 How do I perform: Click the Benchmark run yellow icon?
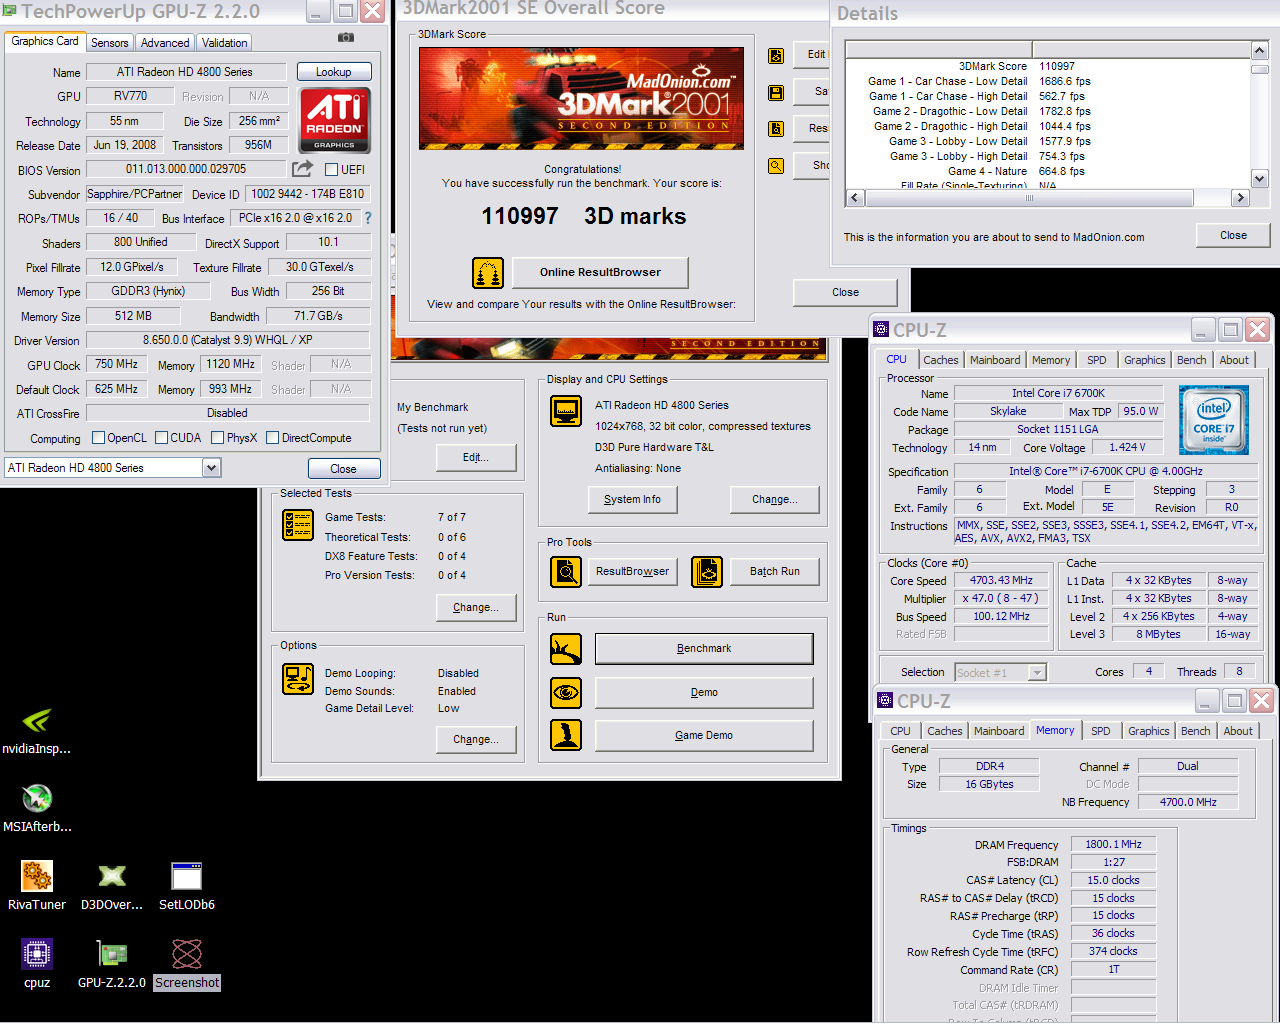[566, 649]
